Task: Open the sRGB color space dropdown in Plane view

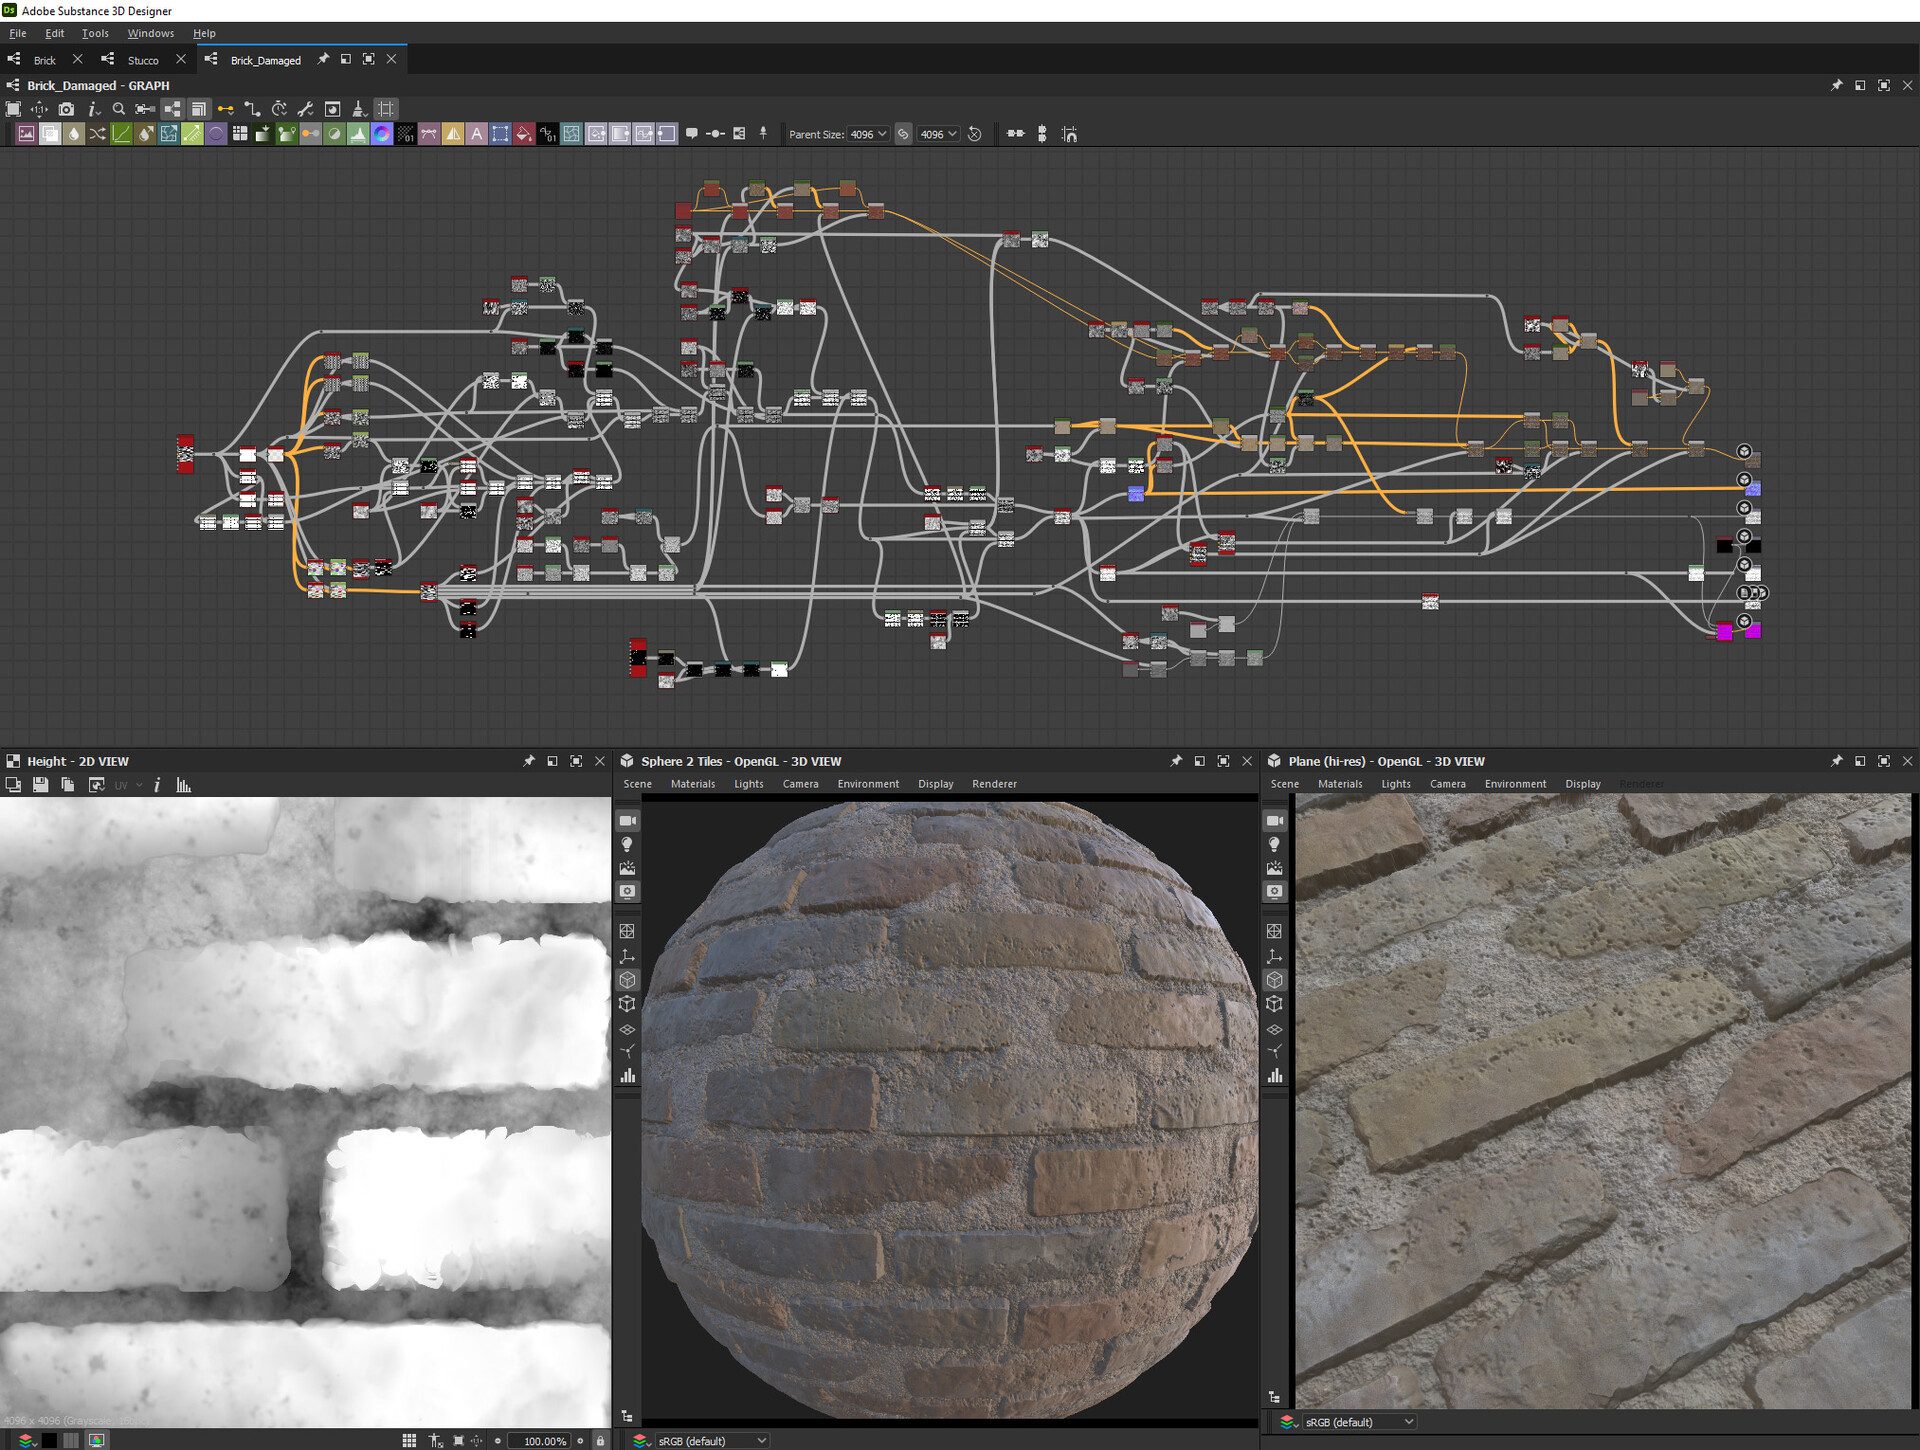Action: [1360, 1422]
